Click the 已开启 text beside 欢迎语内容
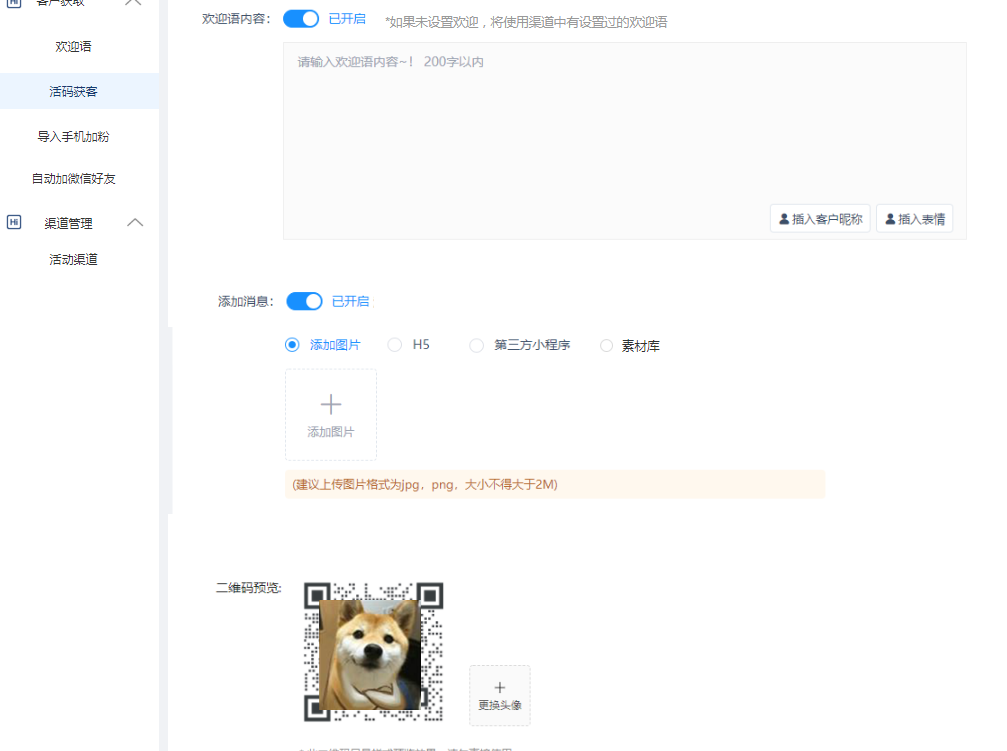This screenshot has height=751, width=1007. pos(347,19)
